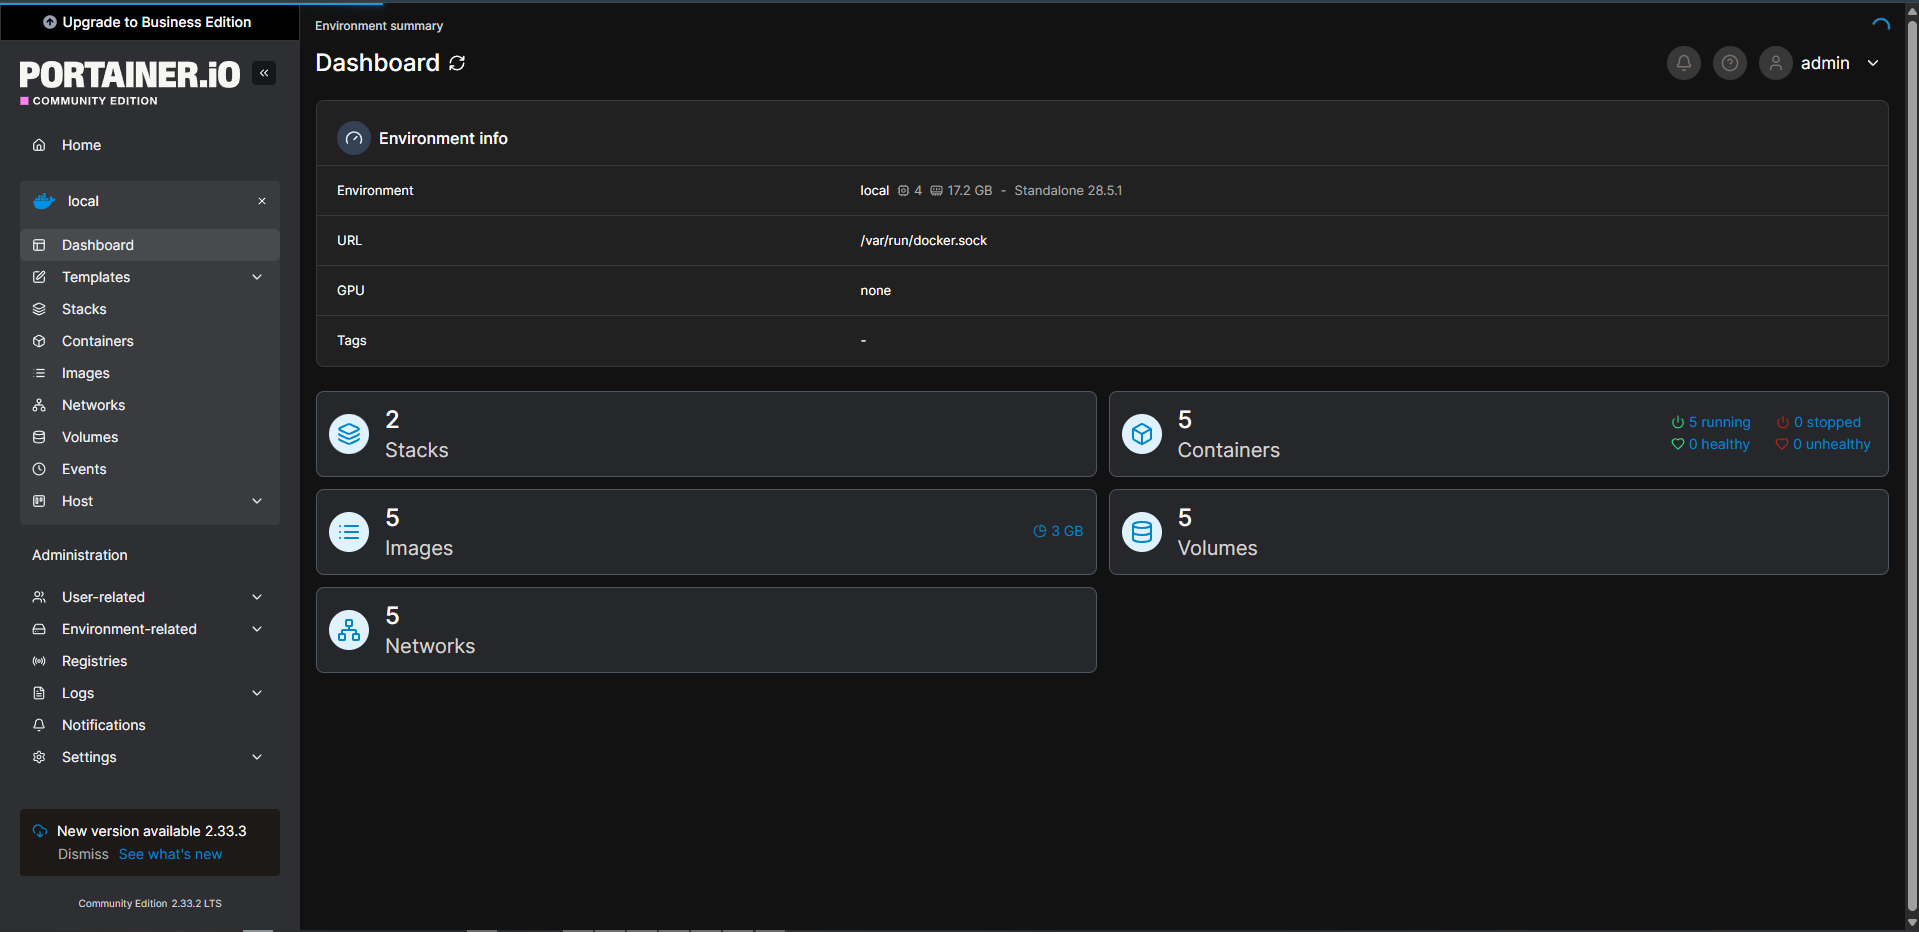Open Notifications under Administration
1919x932 pixels.
(102, 725)
